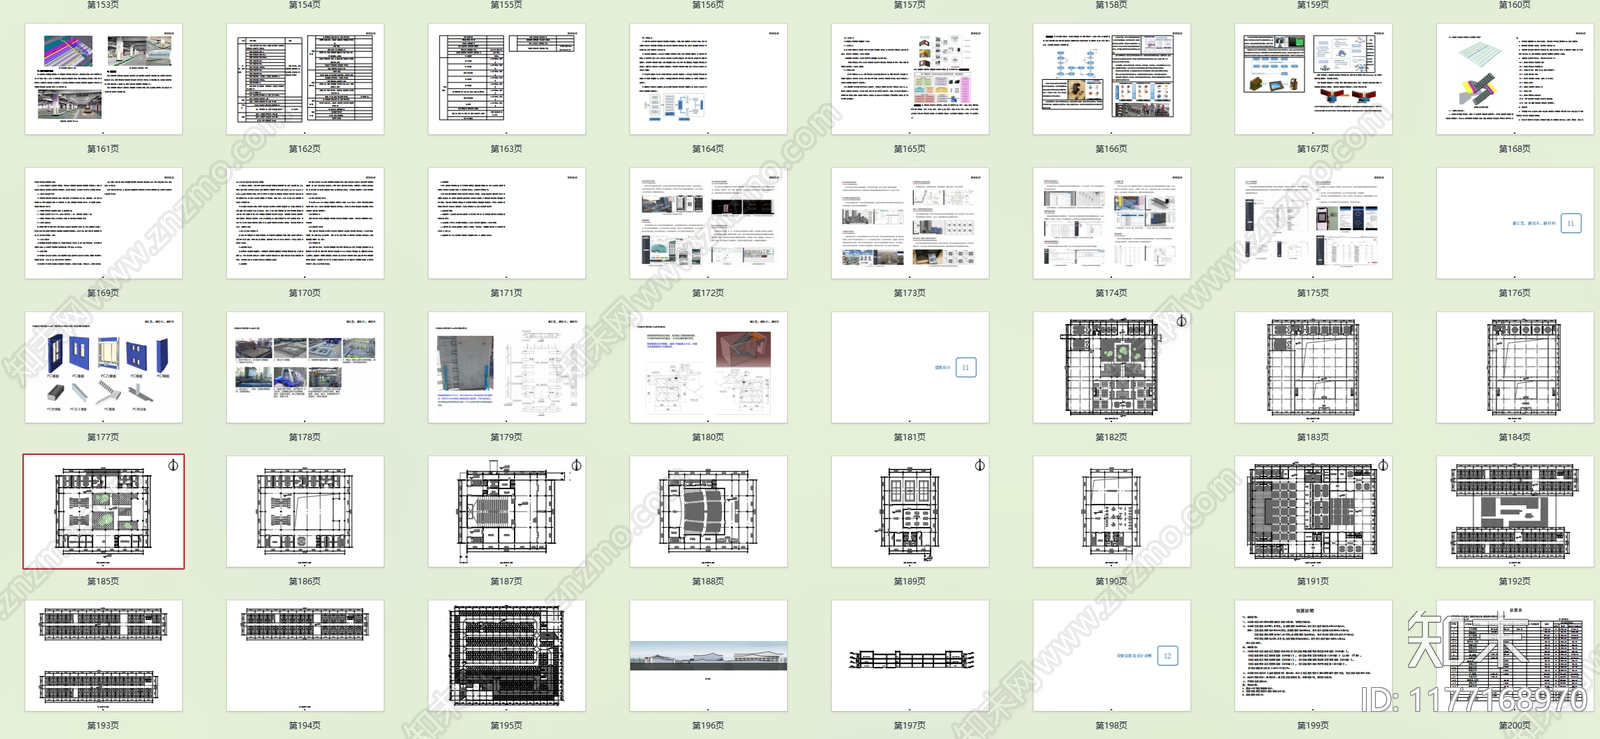Open the page 190 thumbnail
This screenshot has height=739, width=1600.
(x=1112, y=512)
